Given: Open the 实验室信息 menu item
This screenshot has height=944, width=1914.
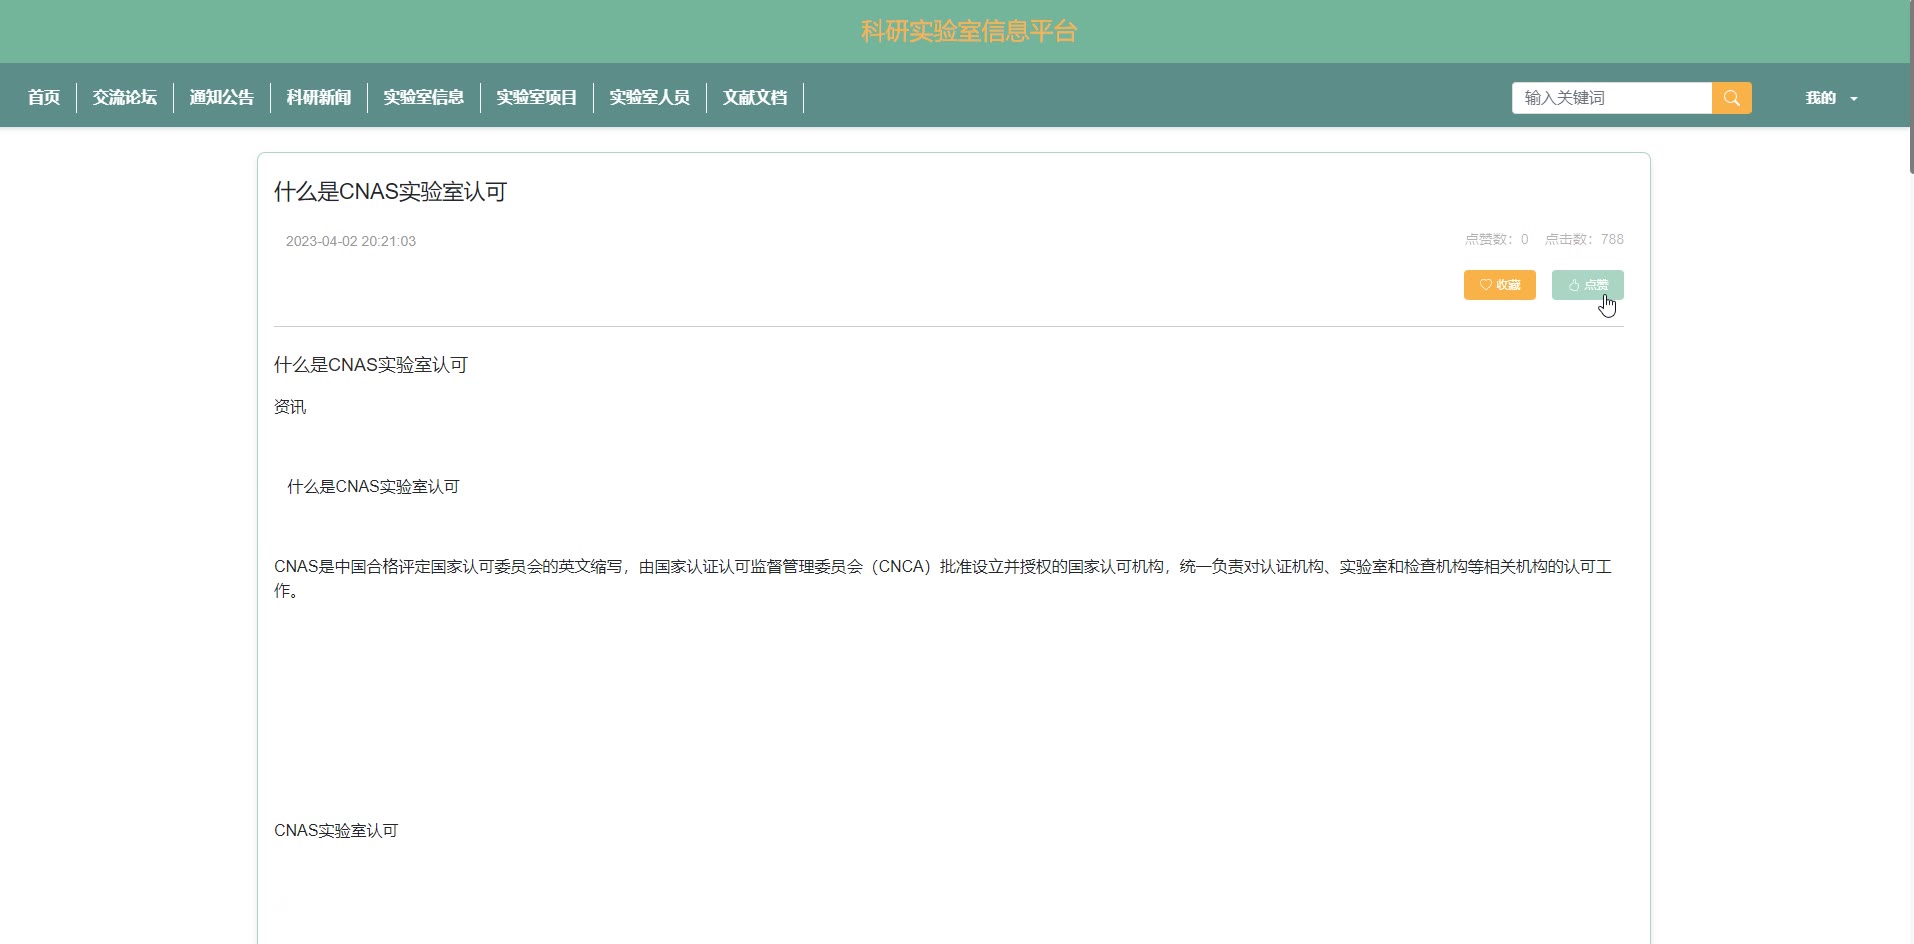Looking at the screenshot, I should click(x=424, y=97).
